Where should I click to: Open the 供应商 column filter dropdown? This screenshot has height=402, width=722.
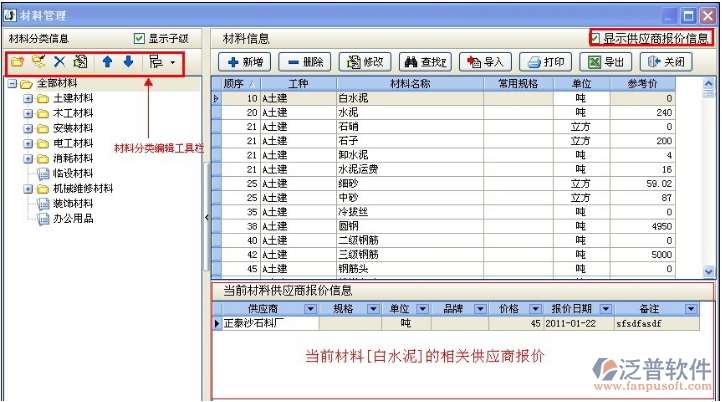coord(309,309)
